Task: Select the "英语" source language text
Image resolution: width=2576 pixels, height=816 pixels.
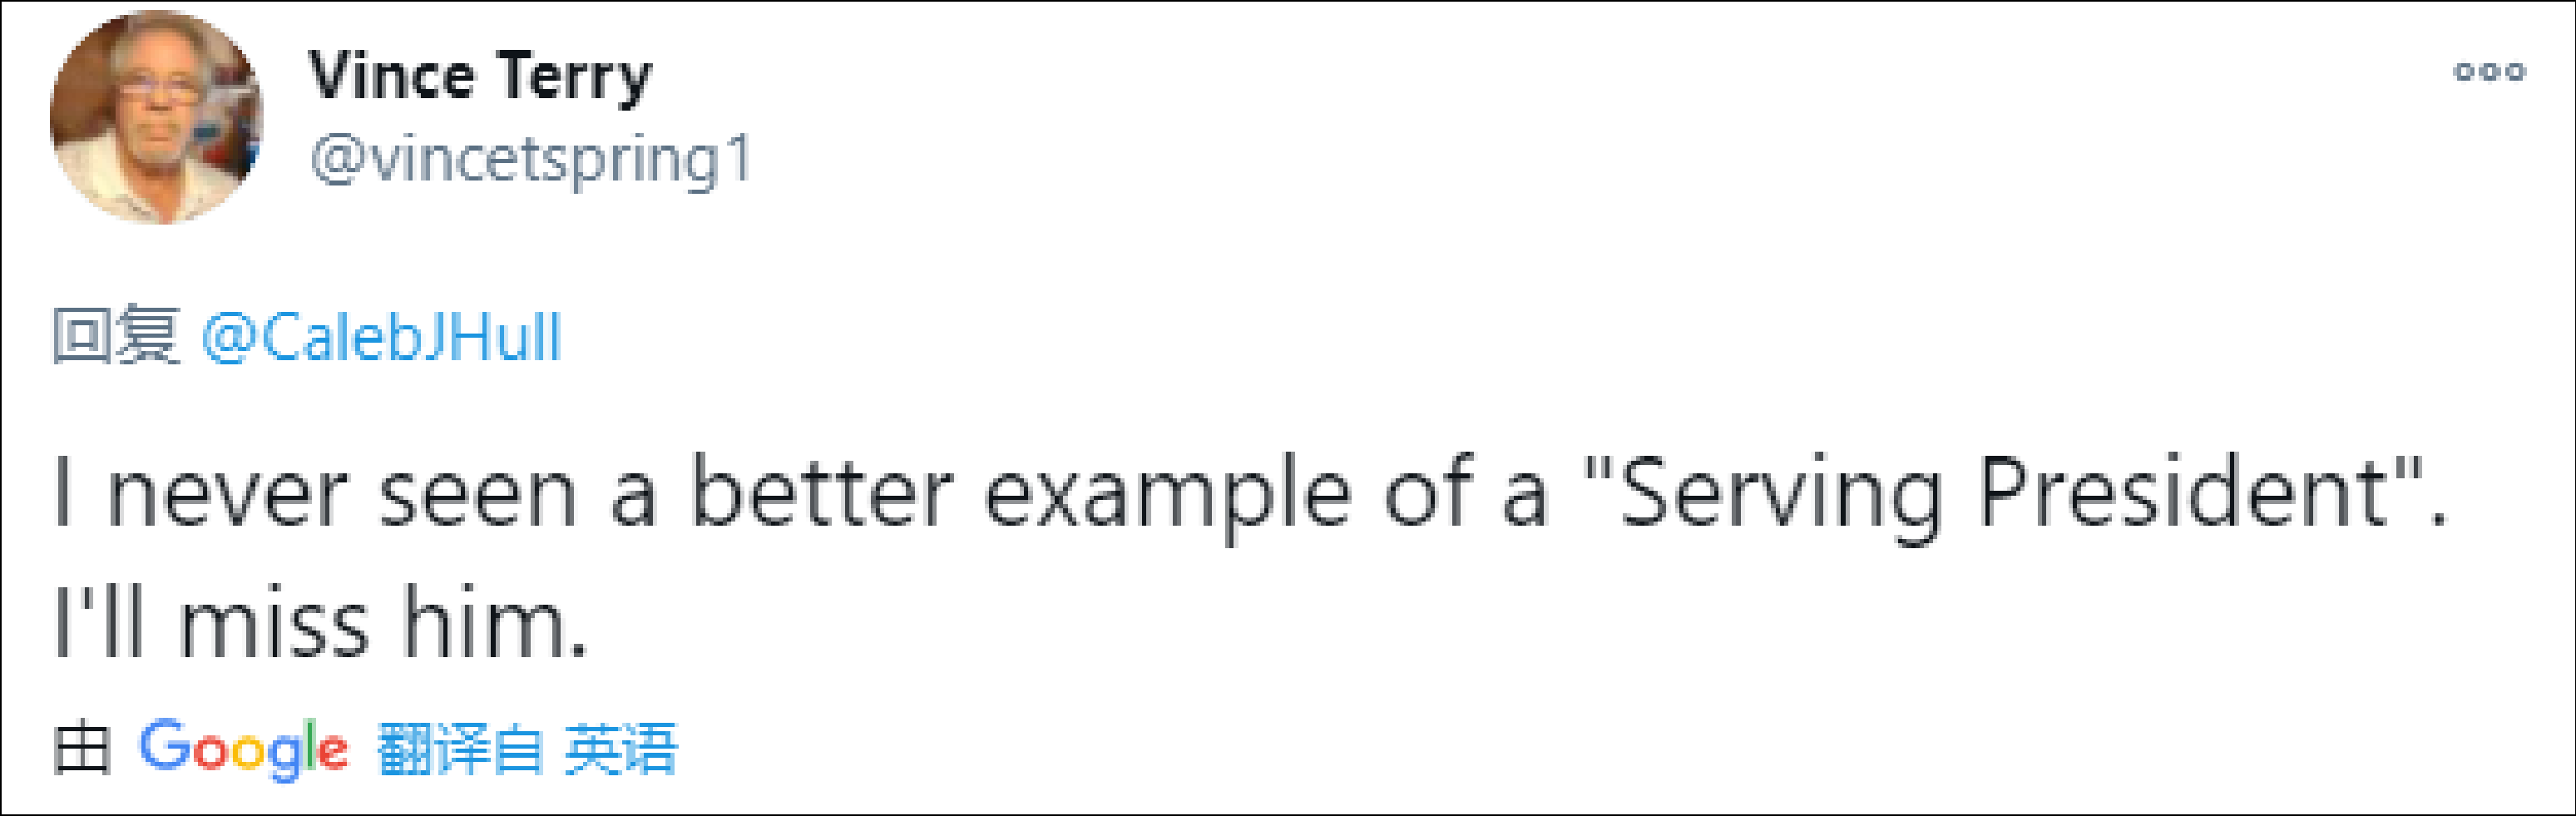Action: (x=621, y=749)
